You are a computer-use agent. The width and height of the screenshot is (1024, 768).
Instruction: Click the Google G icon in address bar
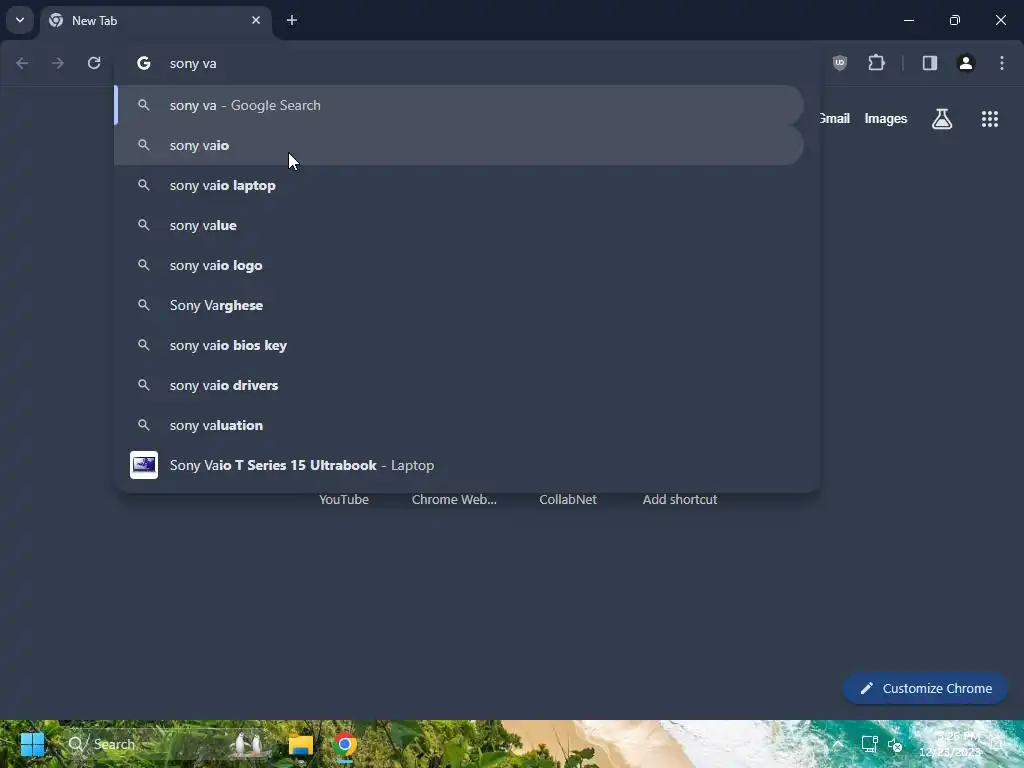pyautogui.click(x=144, y=63)
